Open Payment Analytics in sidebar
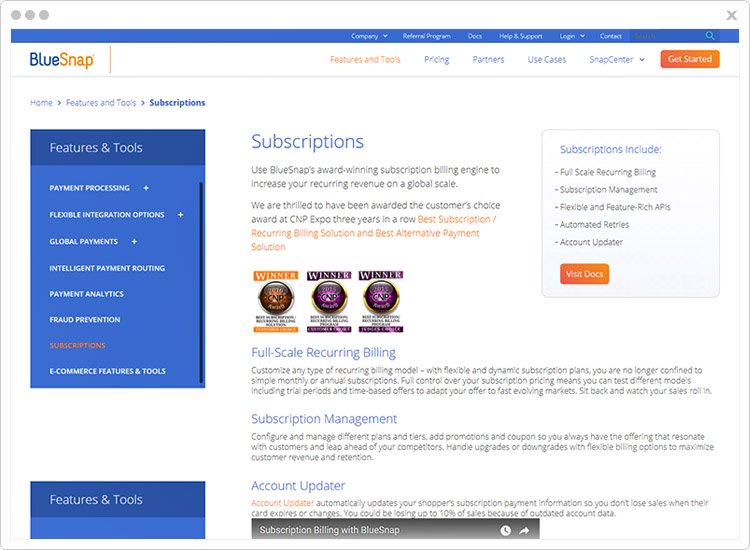This screenshot has height=550, width=750. 87,294
